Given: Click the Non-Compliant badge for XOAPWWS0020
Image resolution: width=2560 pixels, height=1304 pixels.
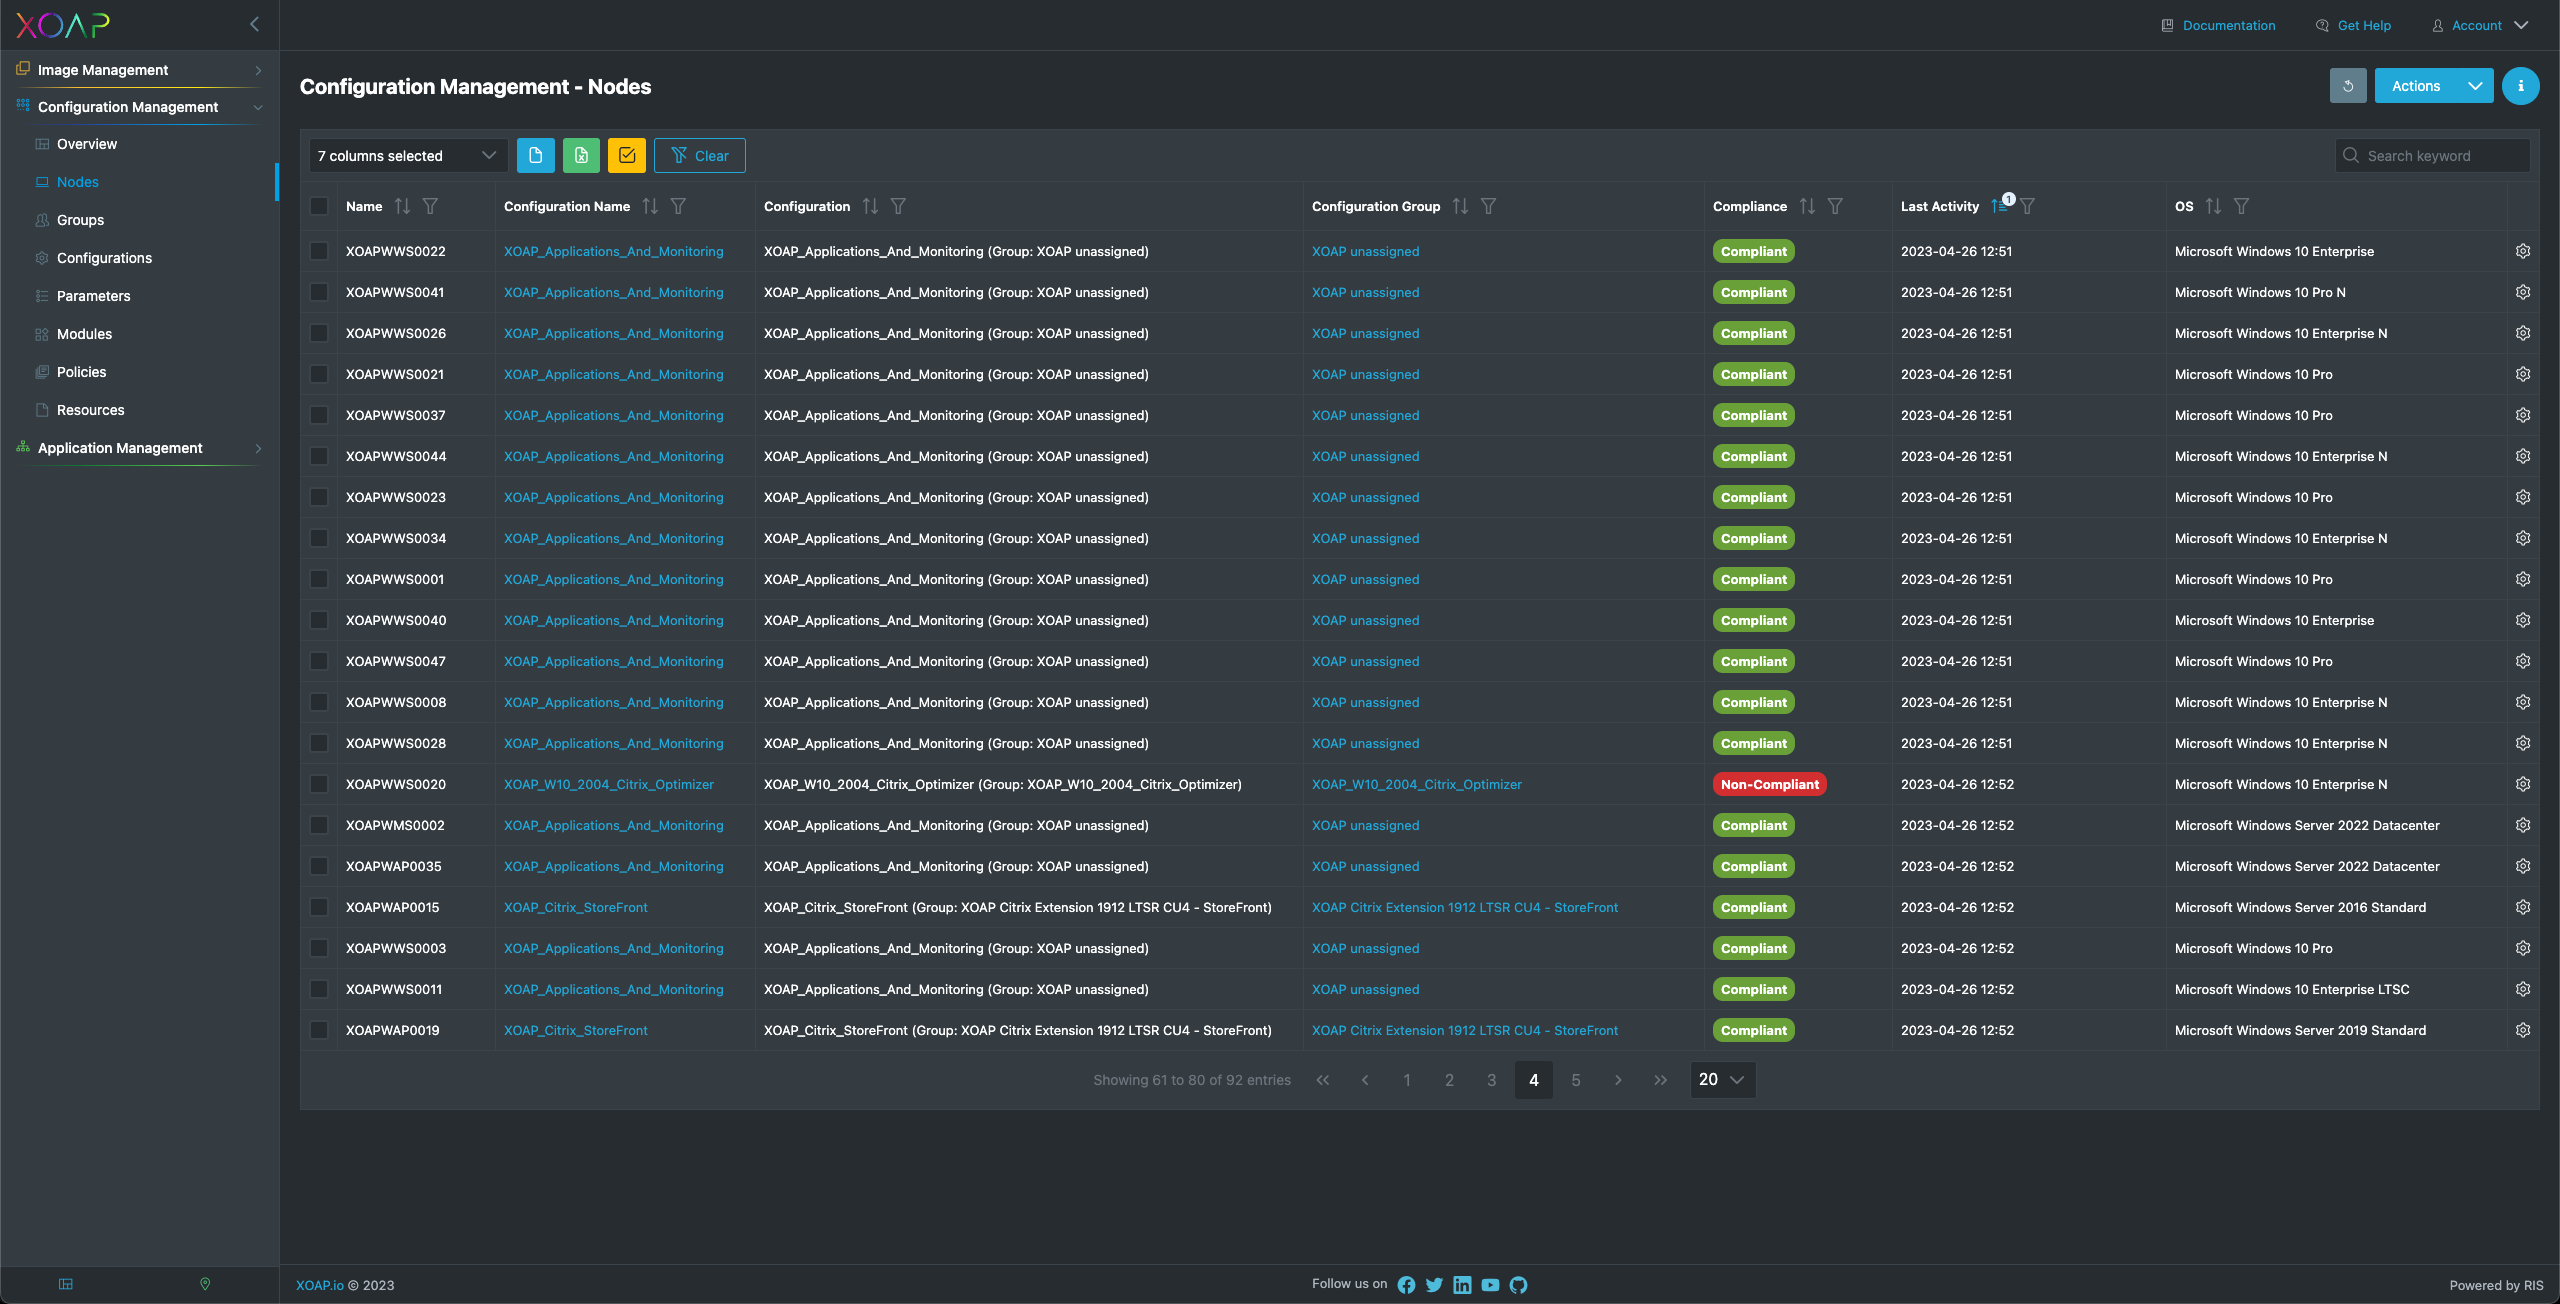Looking at the screenshot, I should (x=1769, y=784).
